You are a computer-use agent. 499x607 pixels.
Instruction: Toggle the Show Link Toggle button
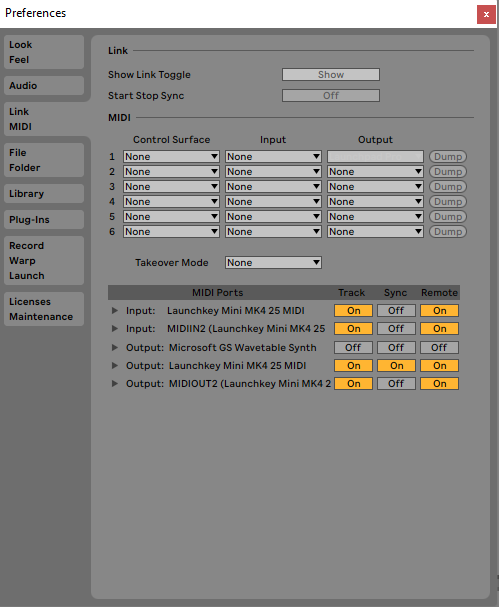[x=331, y=75]
